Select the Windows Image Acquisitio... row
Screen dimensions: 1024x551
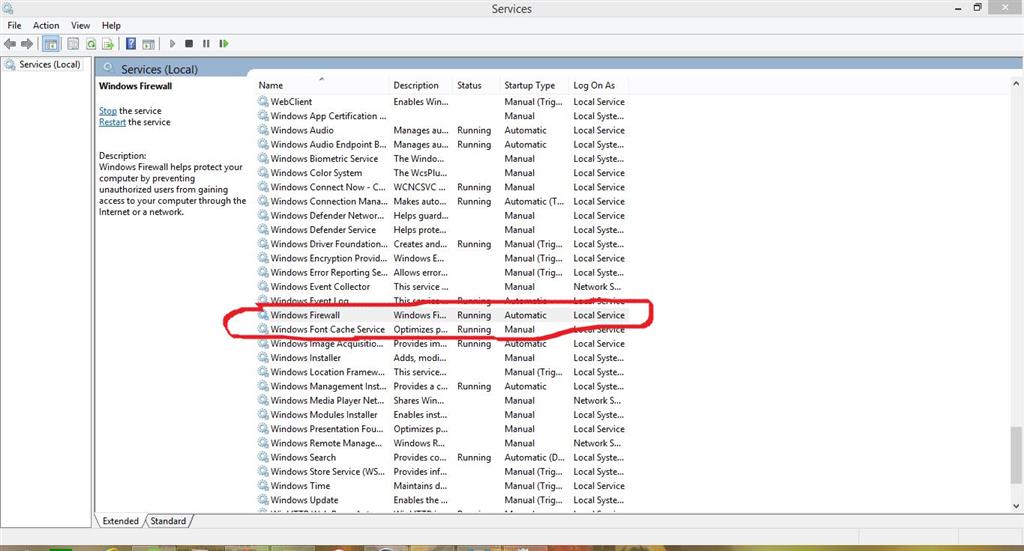[441, 344]
